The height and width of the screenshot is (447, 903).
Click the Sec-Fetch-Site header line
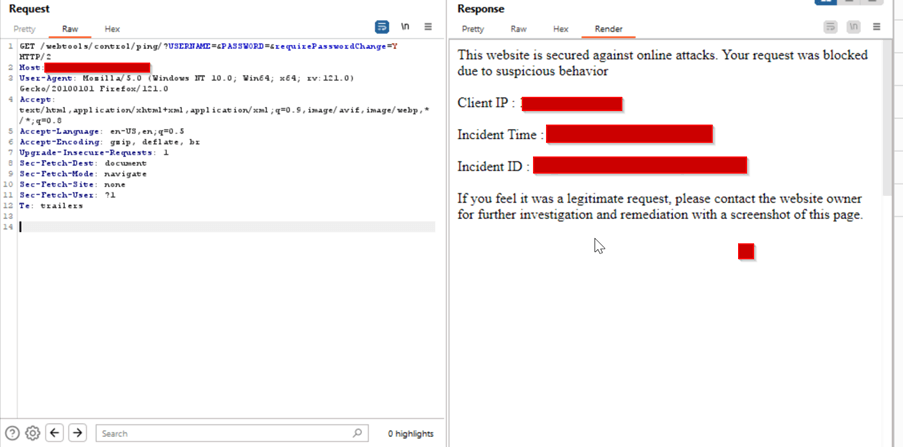[73, 184]
